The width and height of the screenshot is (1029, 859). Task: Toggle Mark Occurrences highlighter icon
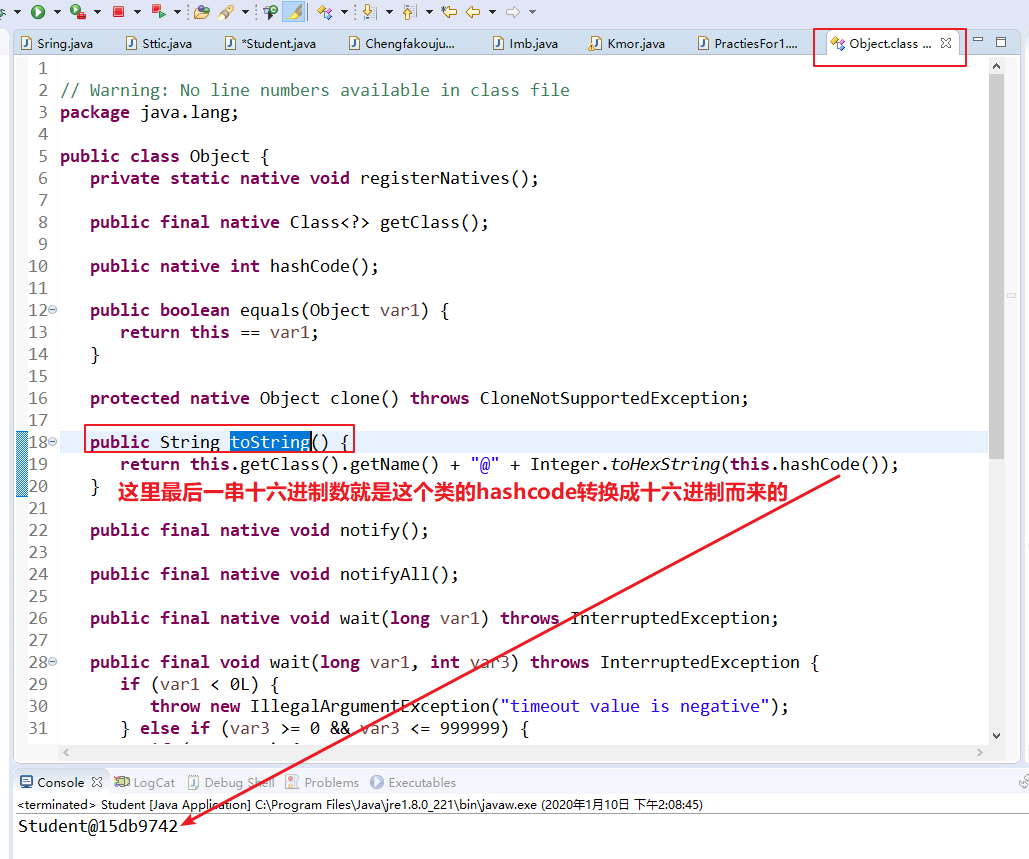(294, 12)
